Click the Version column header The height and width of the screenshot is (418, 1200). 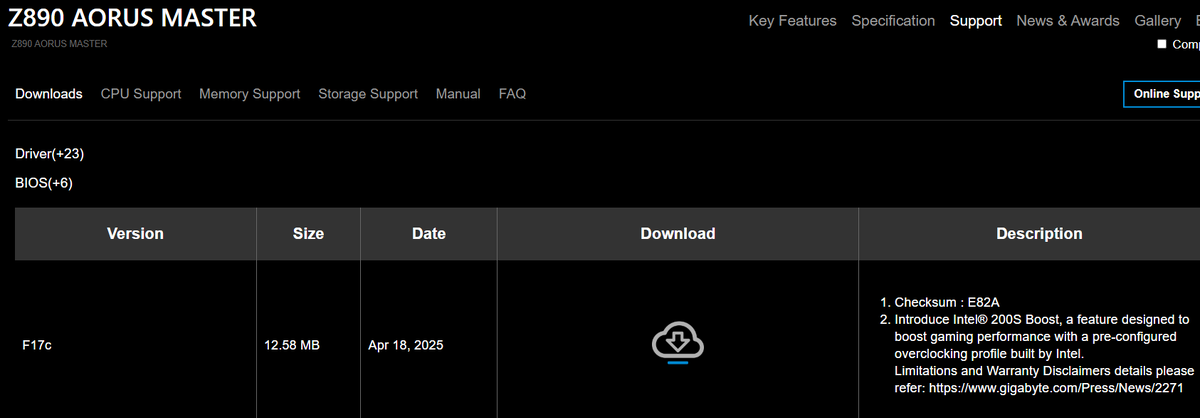[x=135, y=234]
